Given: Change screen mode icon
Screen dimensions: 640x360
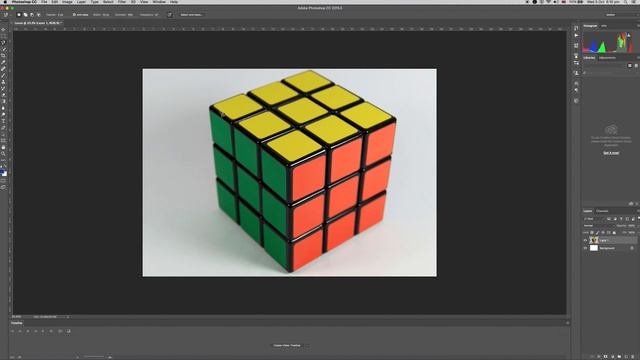Looking at the screenshot, I should point(3,187).
